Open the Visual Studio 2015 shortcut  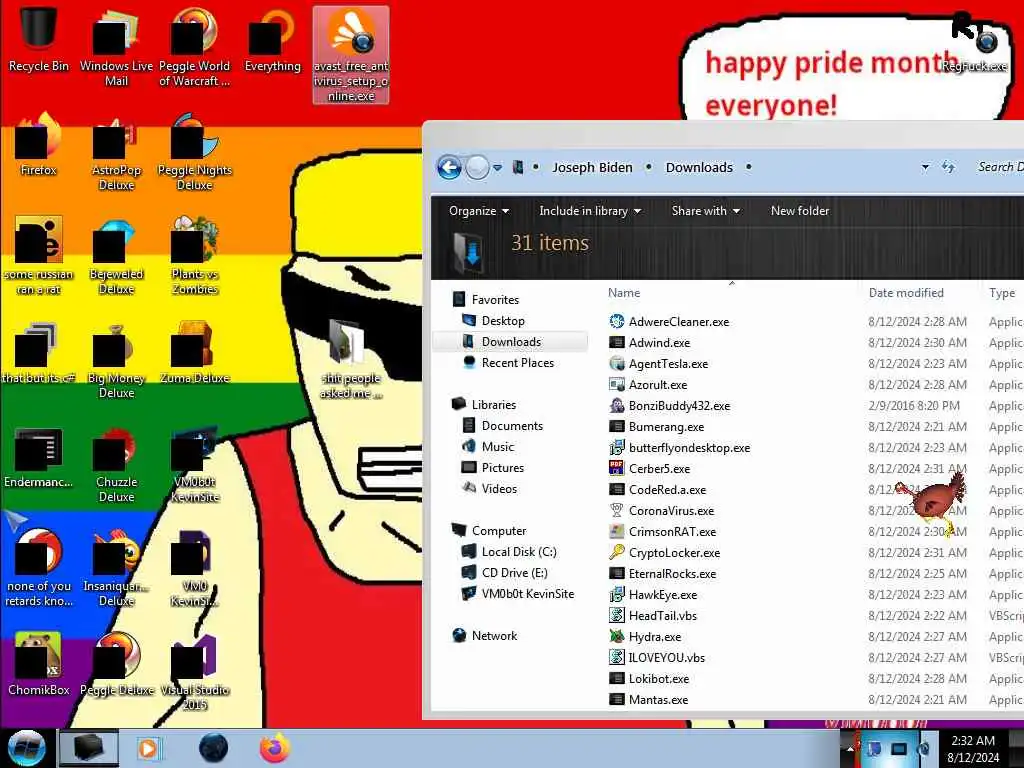[195, 673]
